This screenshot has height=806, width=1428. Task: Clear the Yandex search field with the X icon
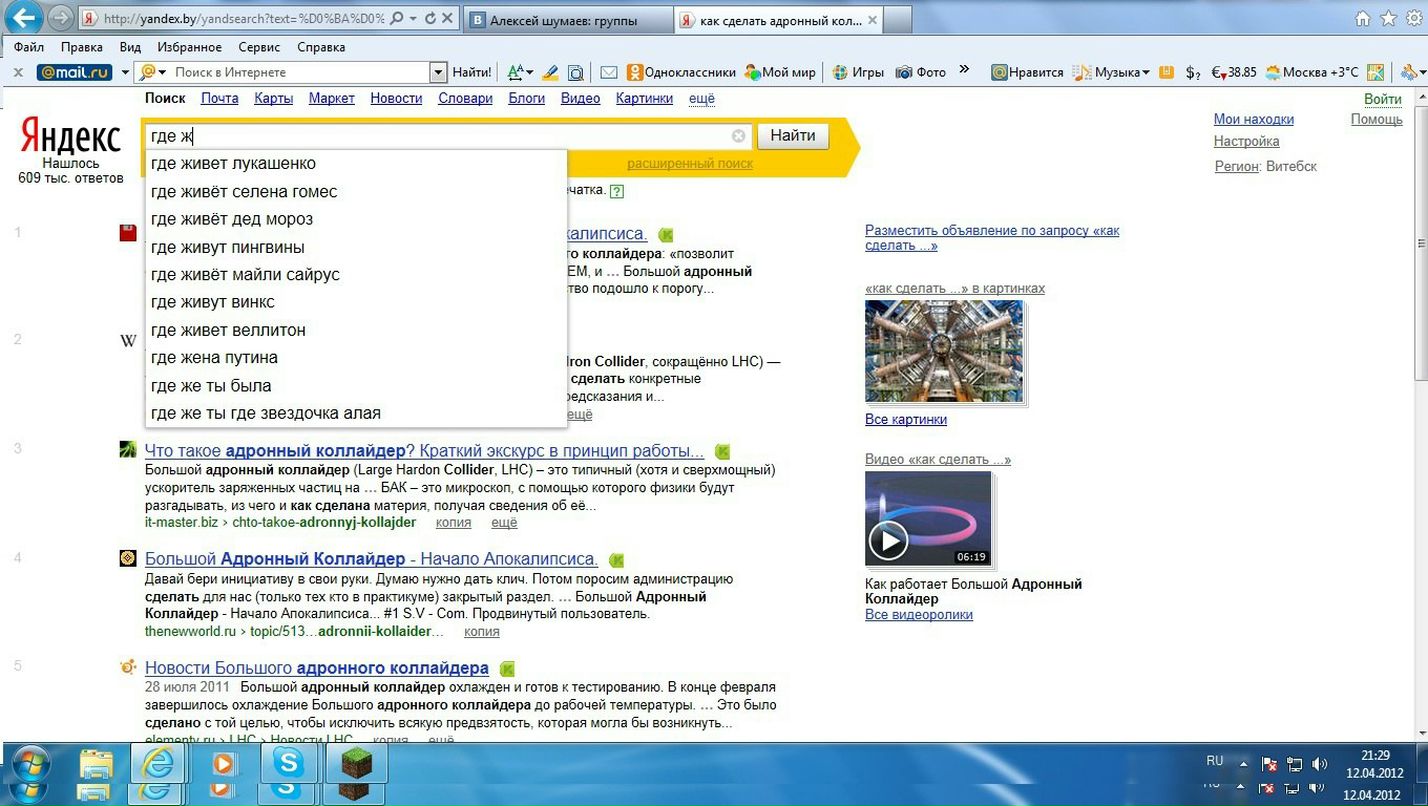pyautogui.click(x=738, y=136)
